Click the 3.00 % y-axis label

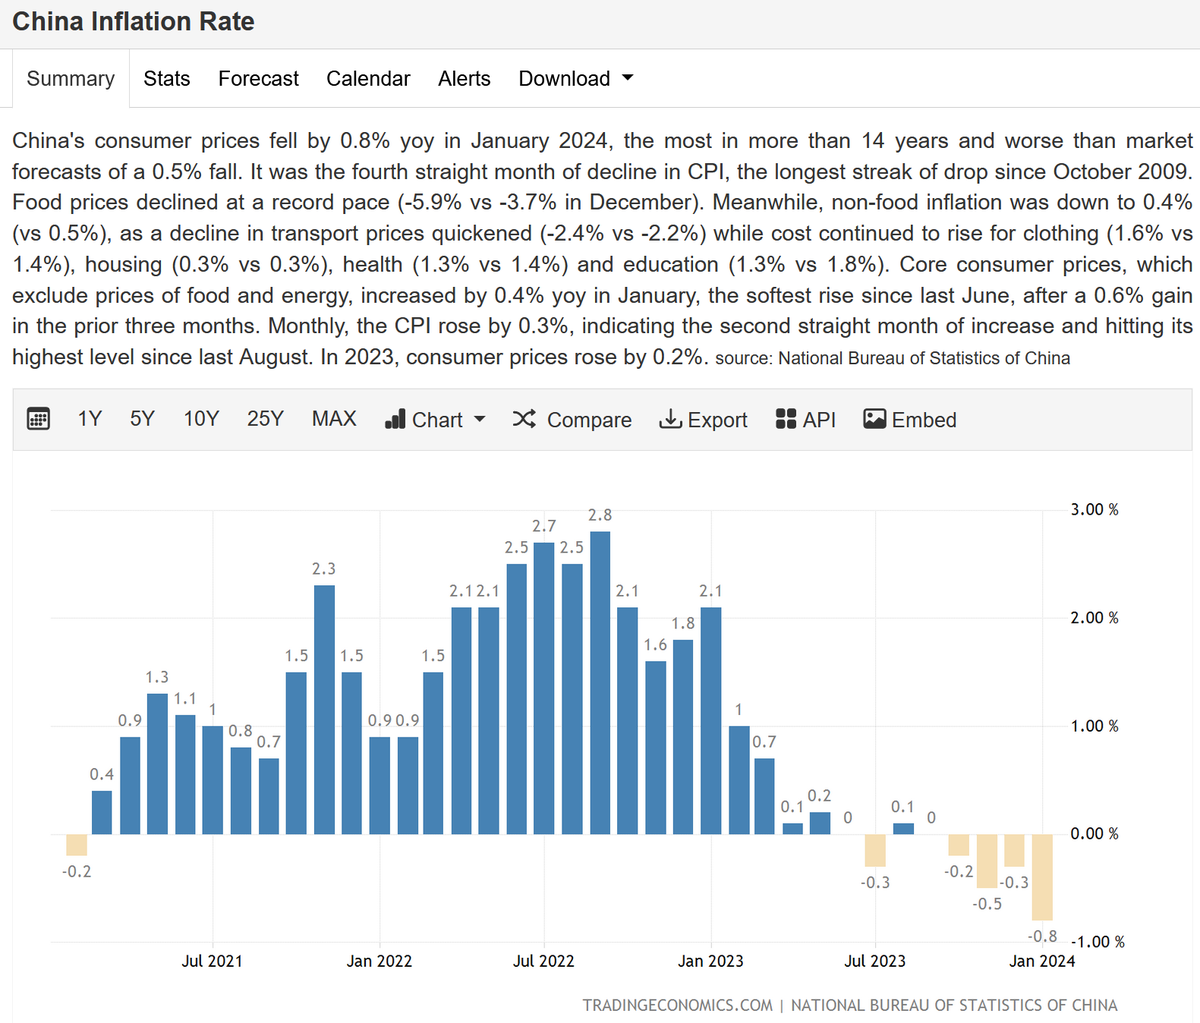coord(1095,510)
